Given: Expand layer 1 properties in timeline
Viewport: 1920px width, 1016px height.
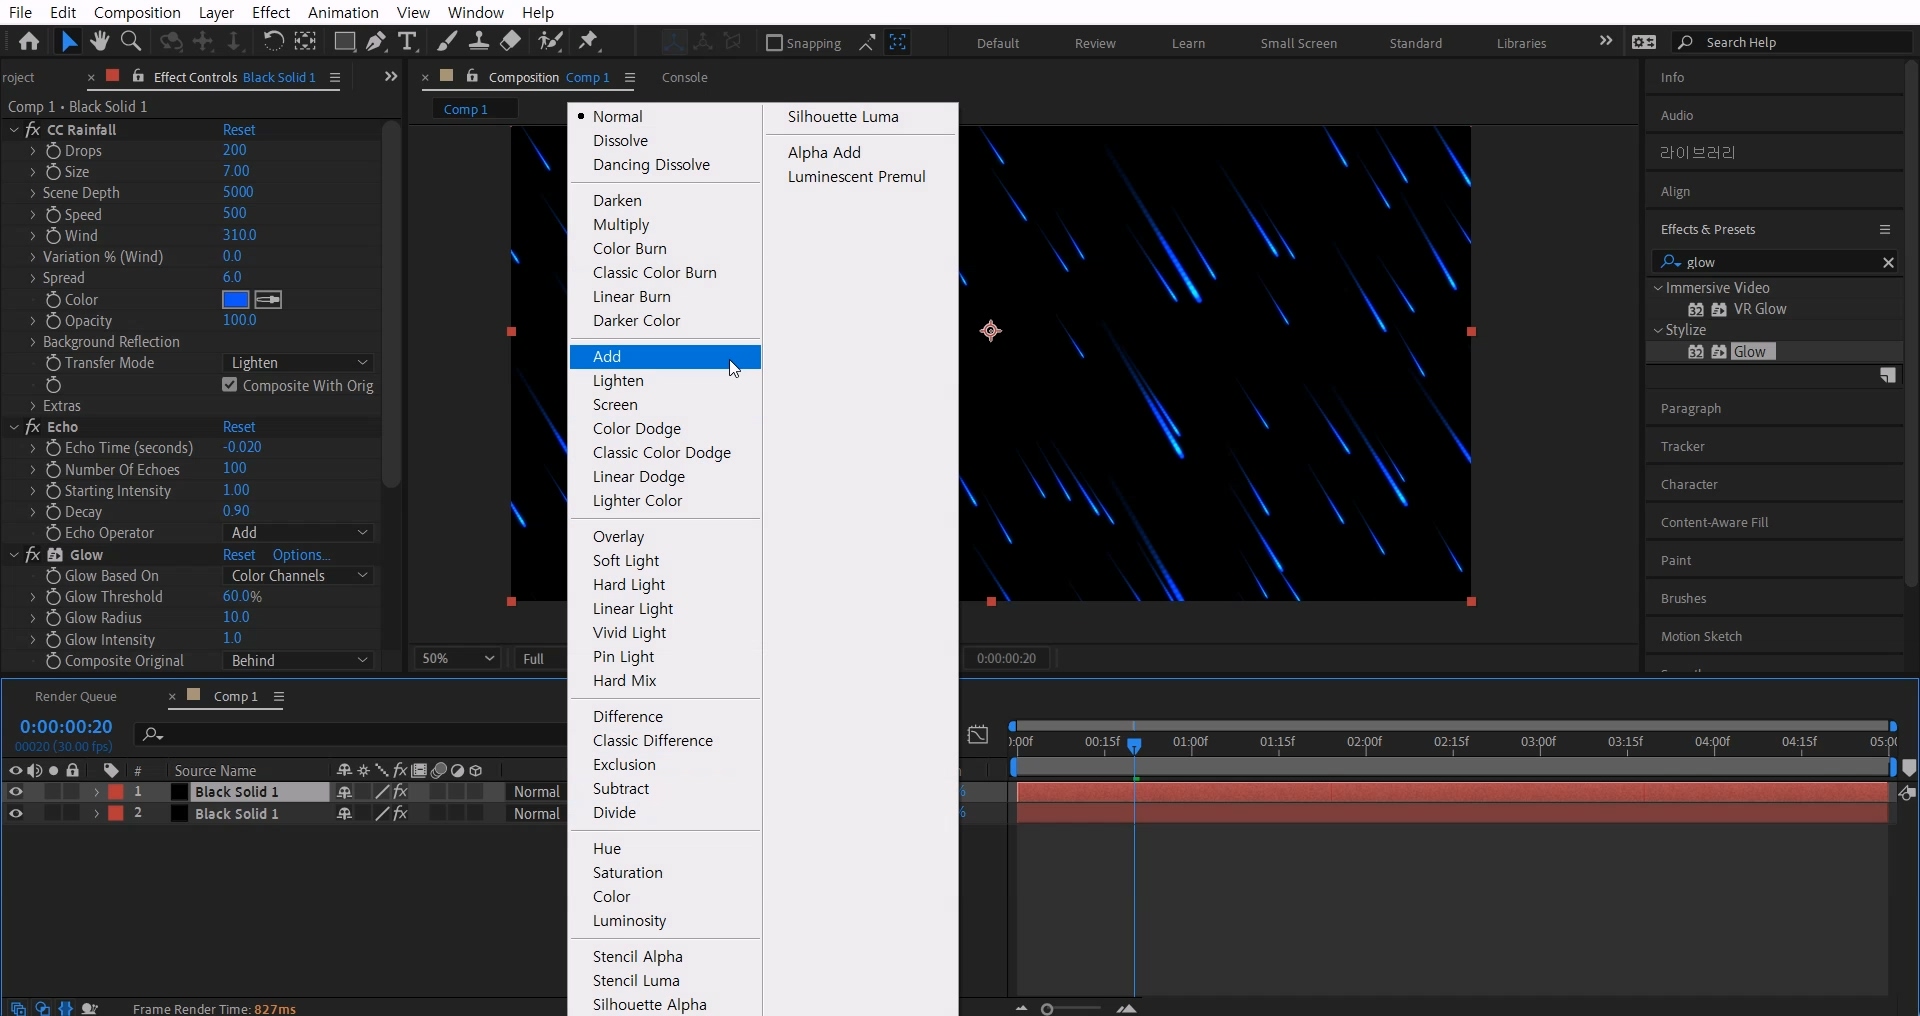Looking at the screenshot, I should click(x=96, y=792).
